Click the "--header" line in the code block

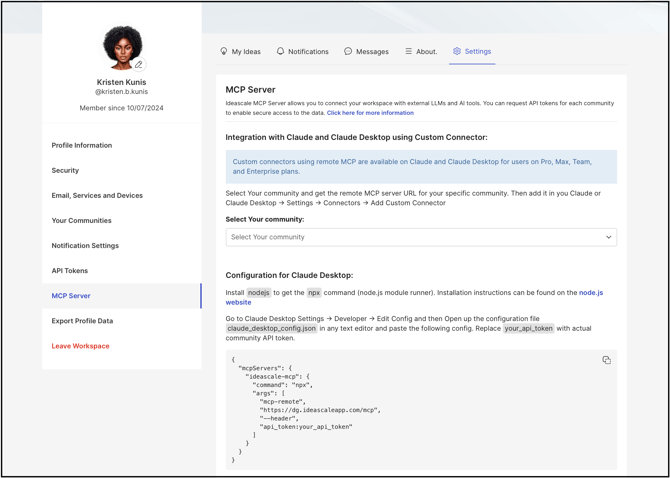pos(279,418)
